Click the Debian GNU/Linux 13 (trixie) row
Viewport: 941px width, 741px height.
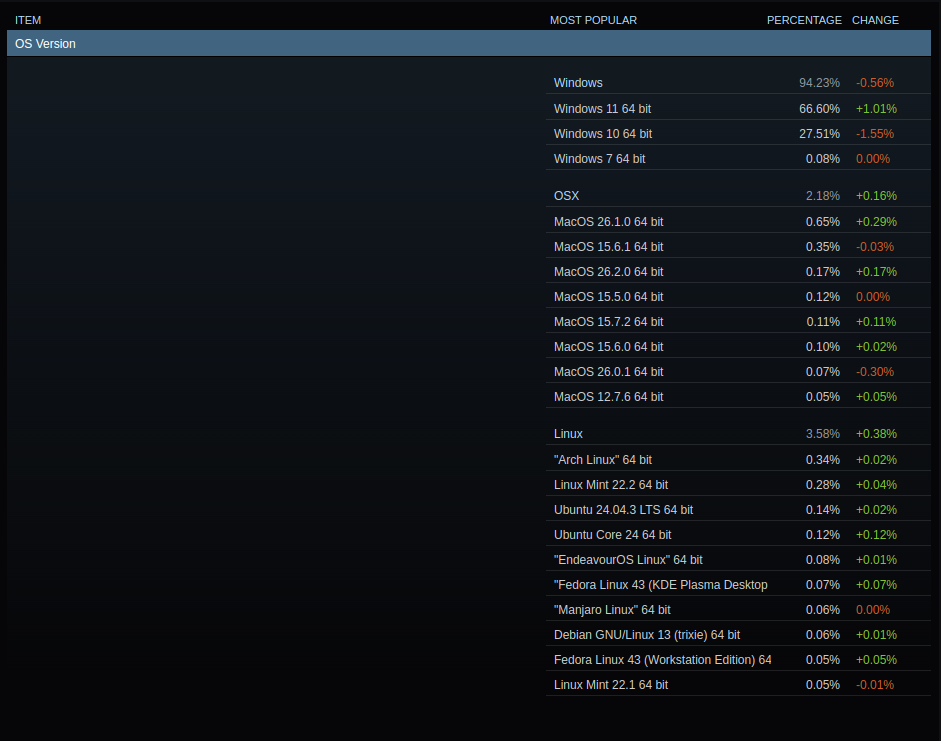tap(646, 634)
